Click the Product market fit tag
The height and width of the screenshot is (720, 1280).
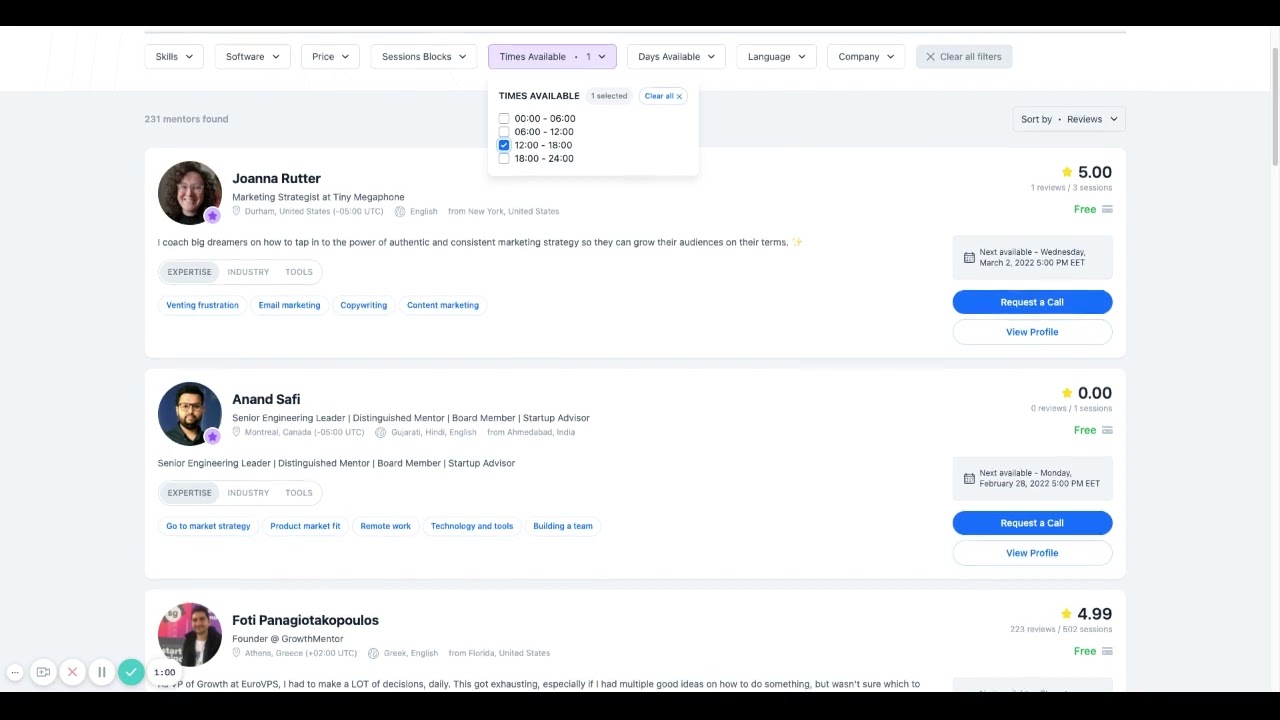[305, 526]
